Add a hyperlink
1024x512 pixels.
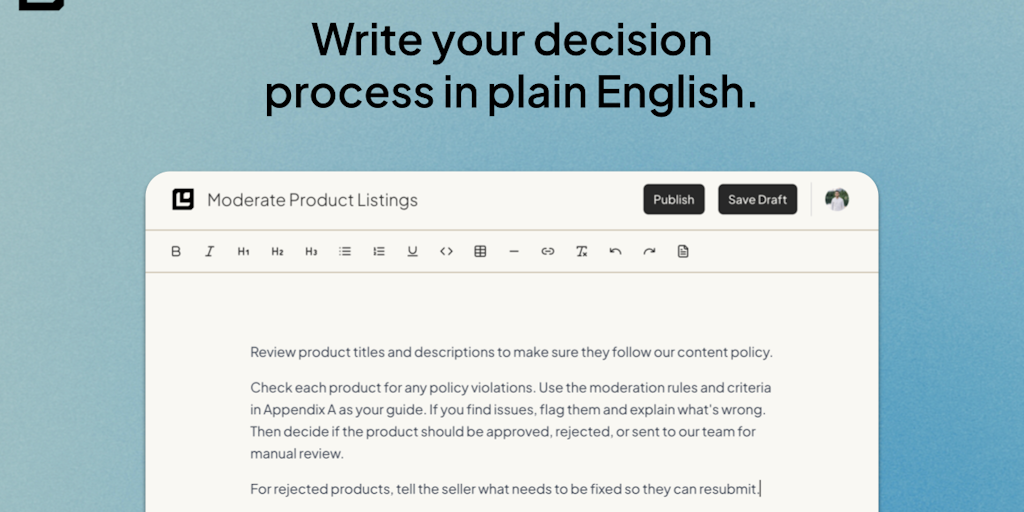pyautogui.click(x=548, y=251)
